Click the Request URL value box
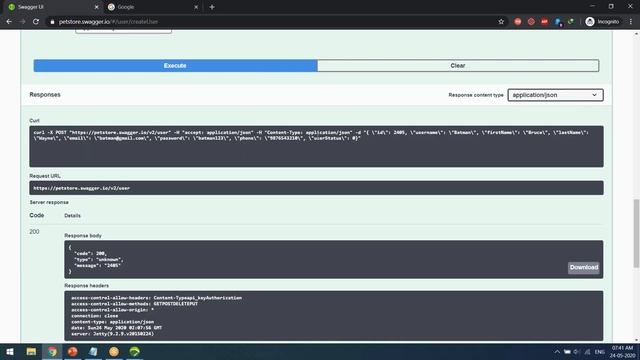This screenshot has height=360, width=640. [x=316, y=188]
